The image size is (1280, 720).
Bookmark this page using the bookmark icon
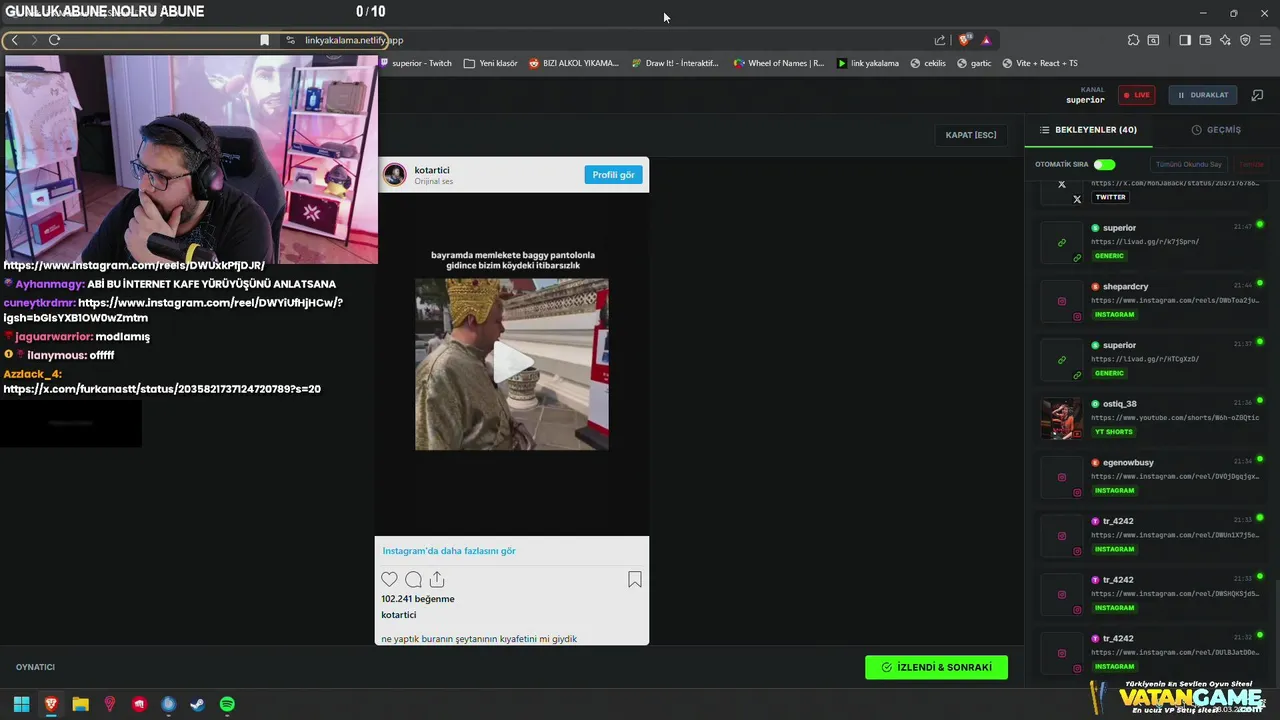[x=264, y=40]
